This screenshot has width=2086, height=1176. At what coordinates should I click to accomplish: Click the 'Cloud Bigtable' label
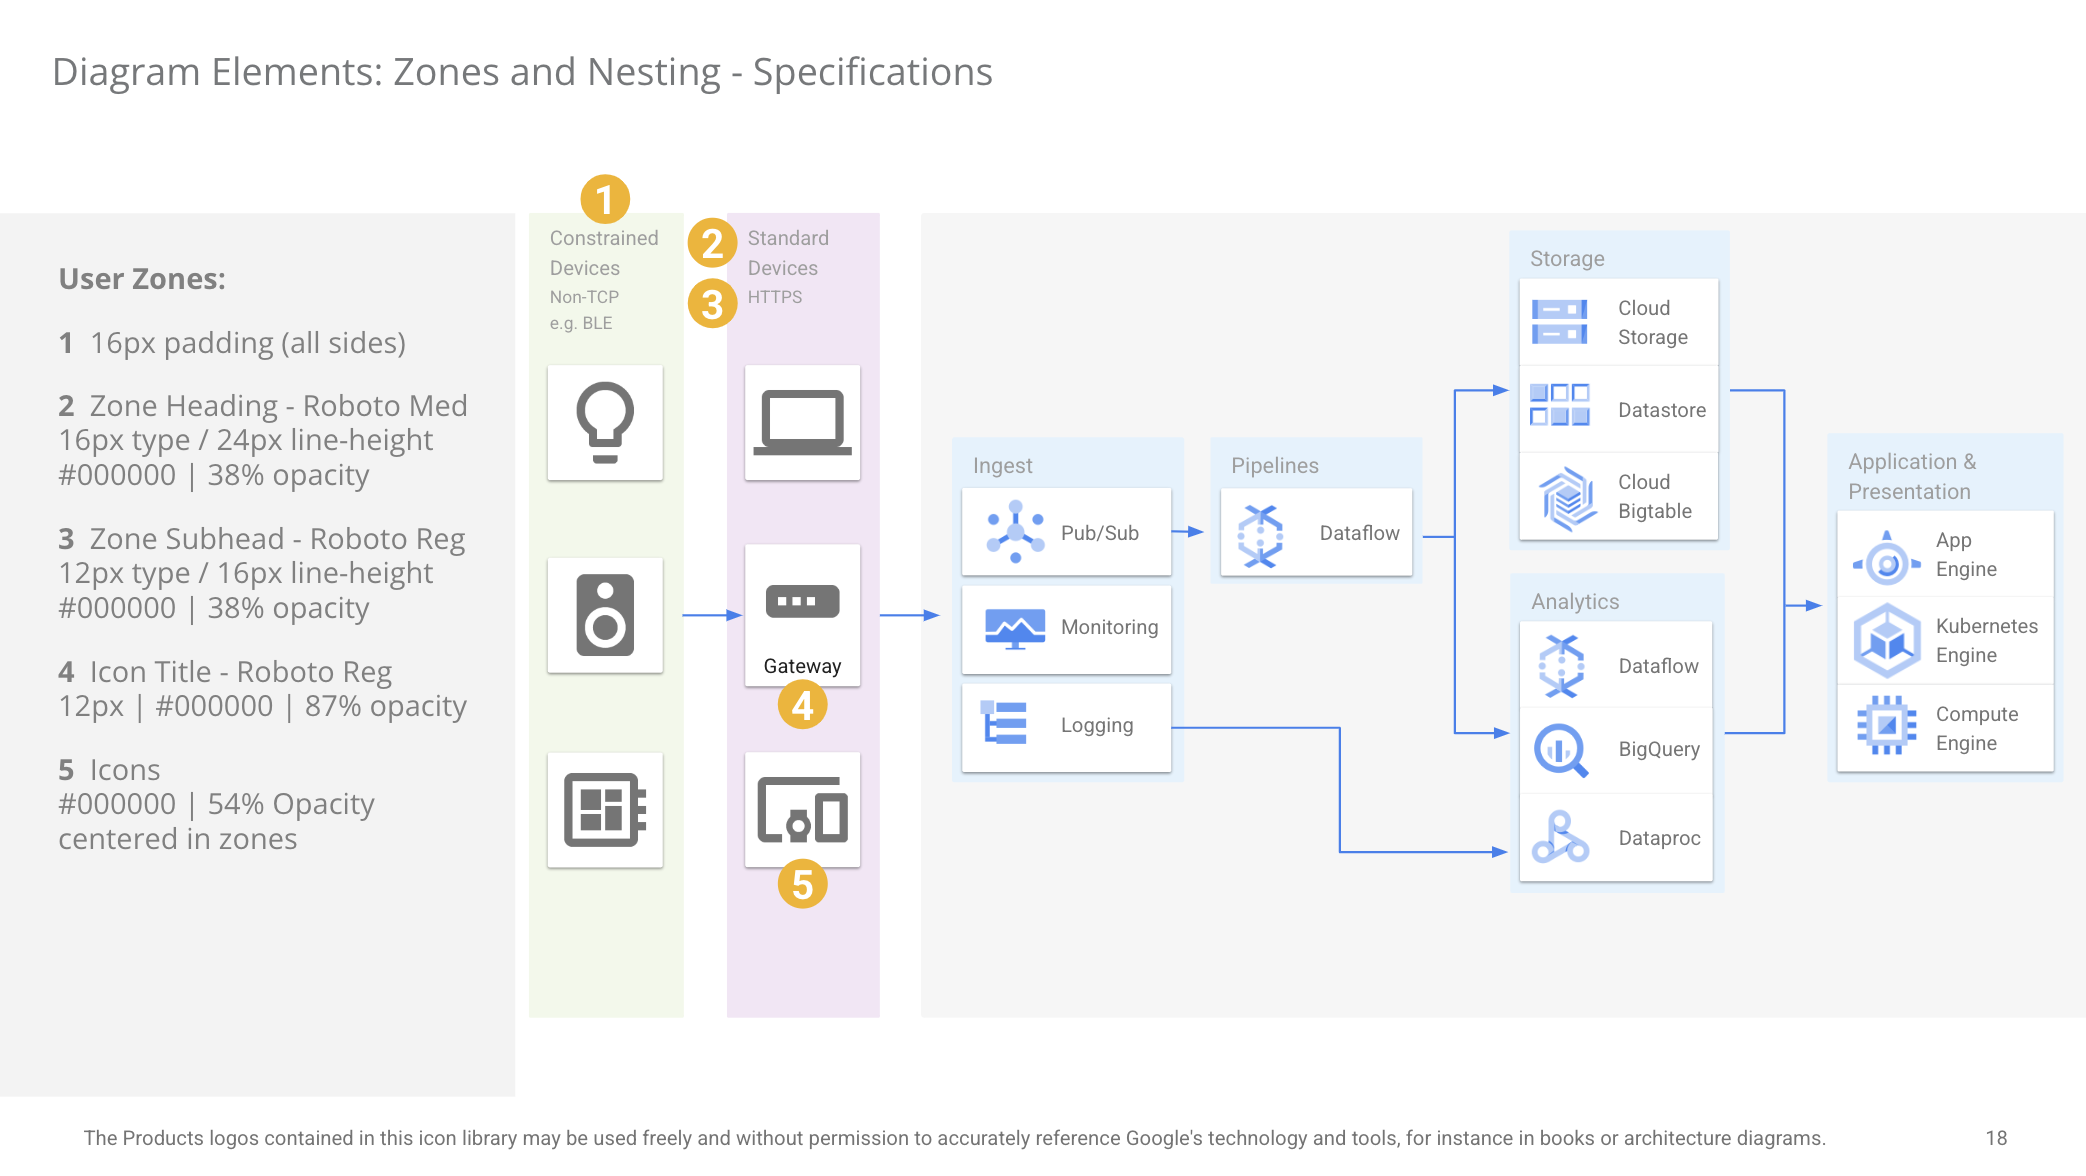tap(1655, 497)
